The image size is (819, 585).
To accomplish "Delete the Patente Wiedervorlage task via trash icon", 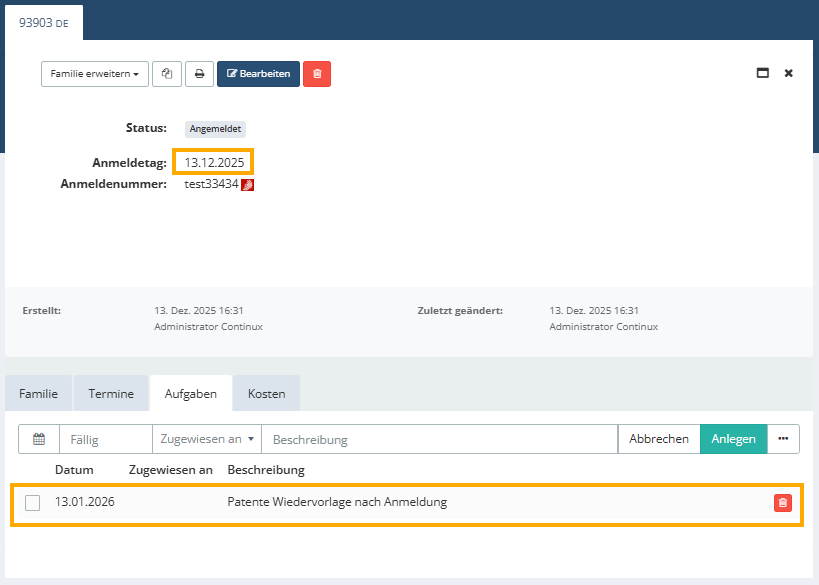I will (782, 503).
